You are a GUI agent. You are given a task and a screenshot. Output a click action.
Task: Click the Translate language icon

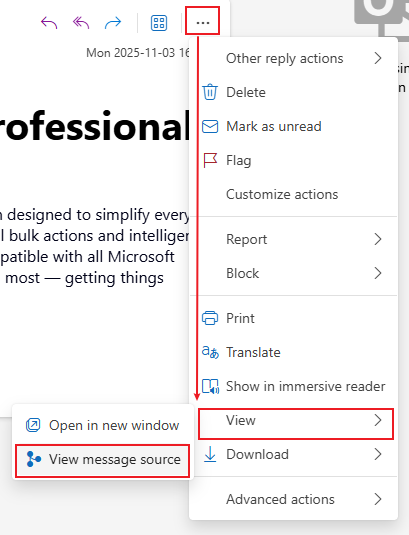(x=210, y=352)
